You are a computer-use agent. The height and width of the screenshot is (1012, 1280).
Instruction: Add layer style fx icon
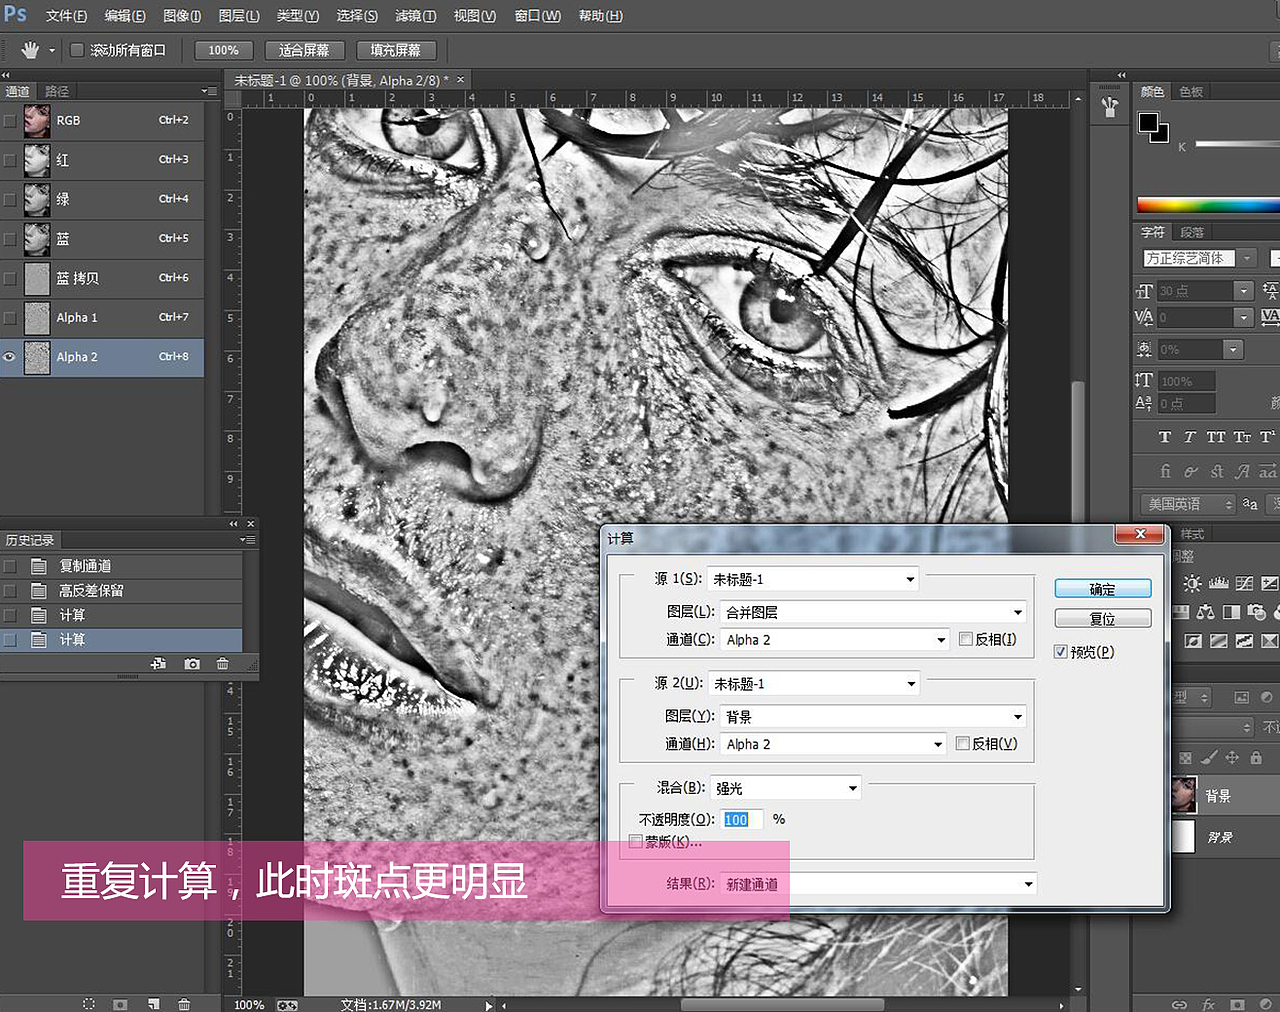(1208, 1004)
